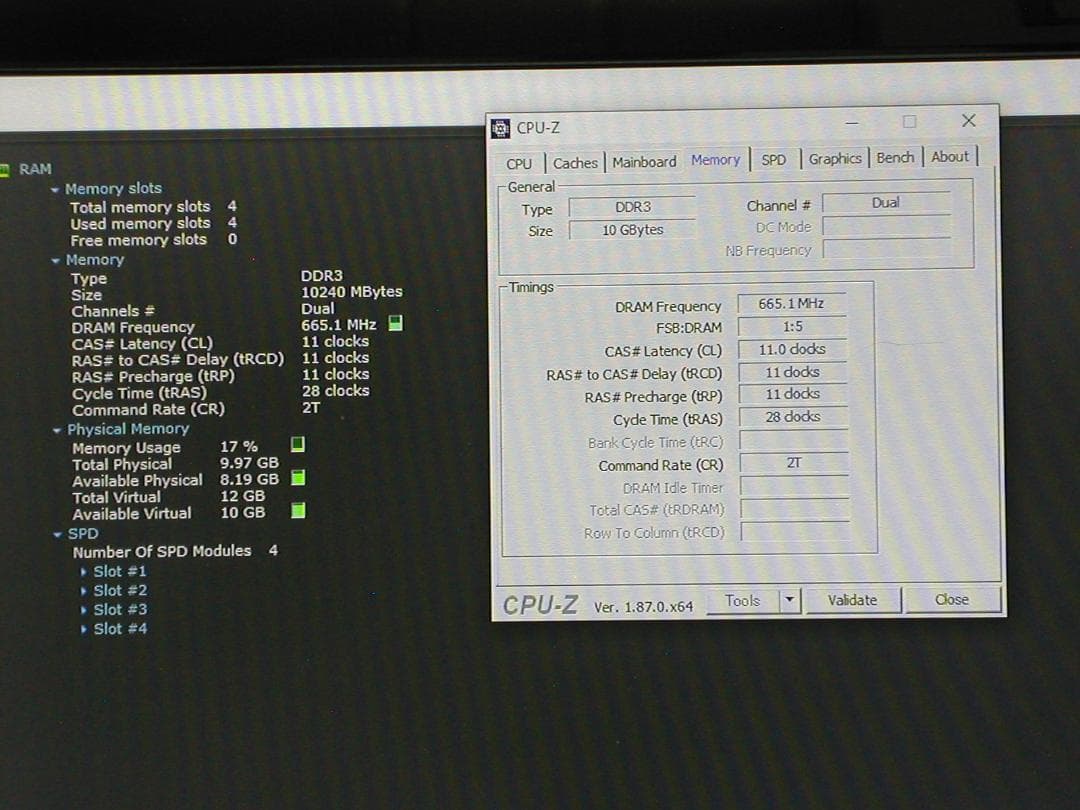Open the CPU tab in CPU-Z
This screenshot has height=810, width=1080.
(519, 164)
